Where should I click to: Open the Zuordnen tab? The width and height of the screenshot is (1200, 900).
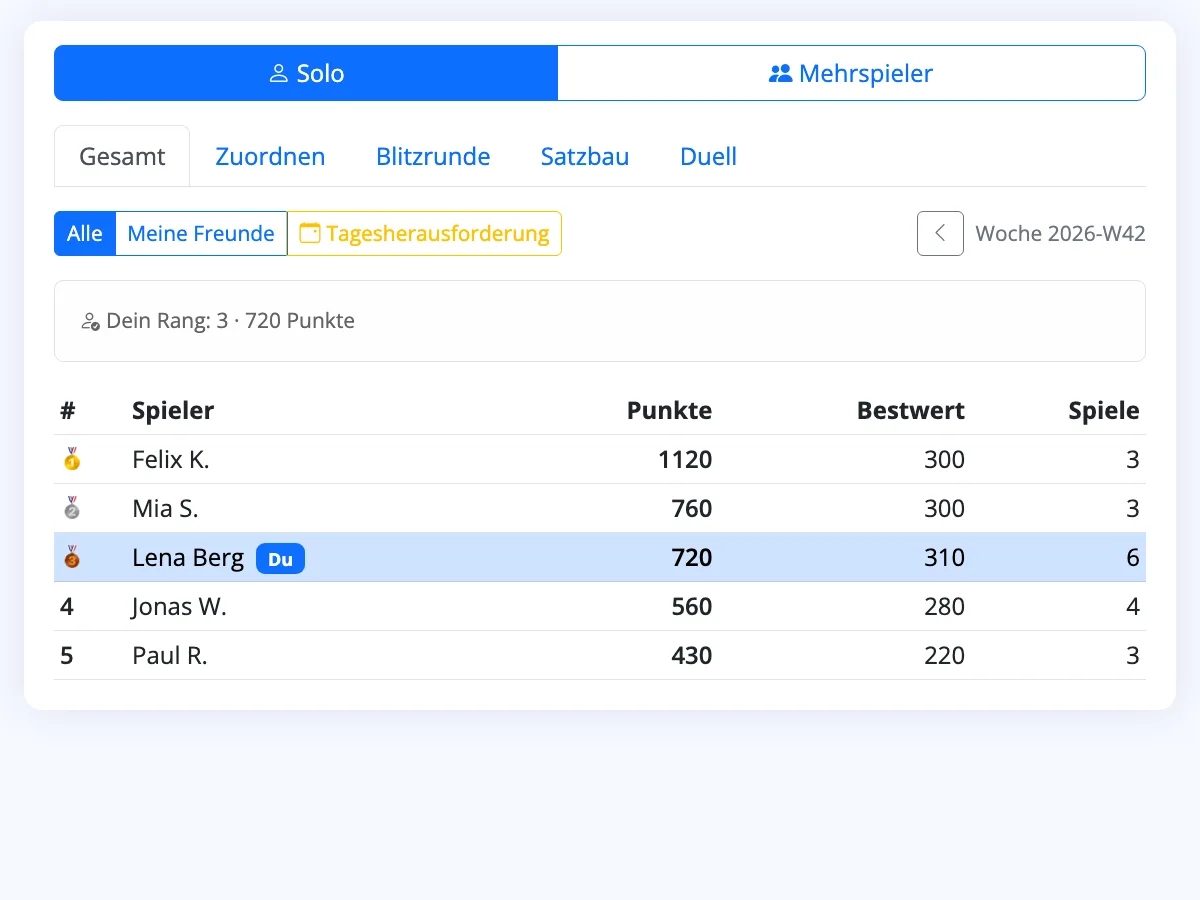tap(270, 156)
